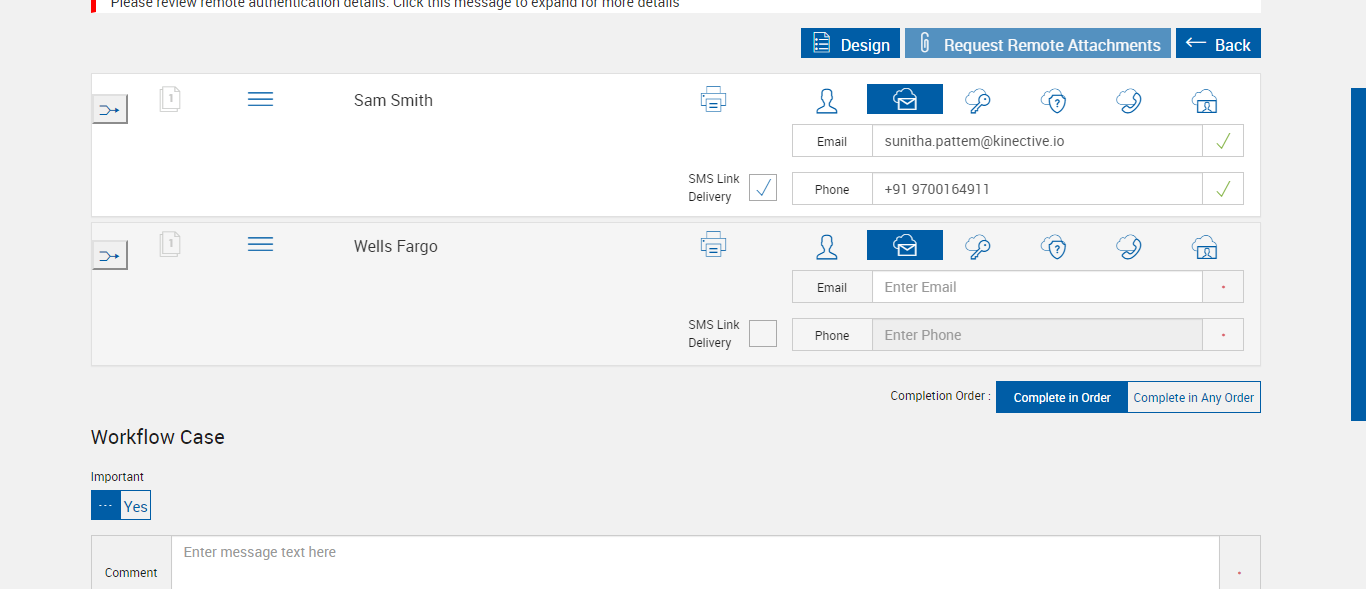Click page count icon in Wells Fargo row
The height and width of the screenshot is (589, 1366).
[170, 243]
